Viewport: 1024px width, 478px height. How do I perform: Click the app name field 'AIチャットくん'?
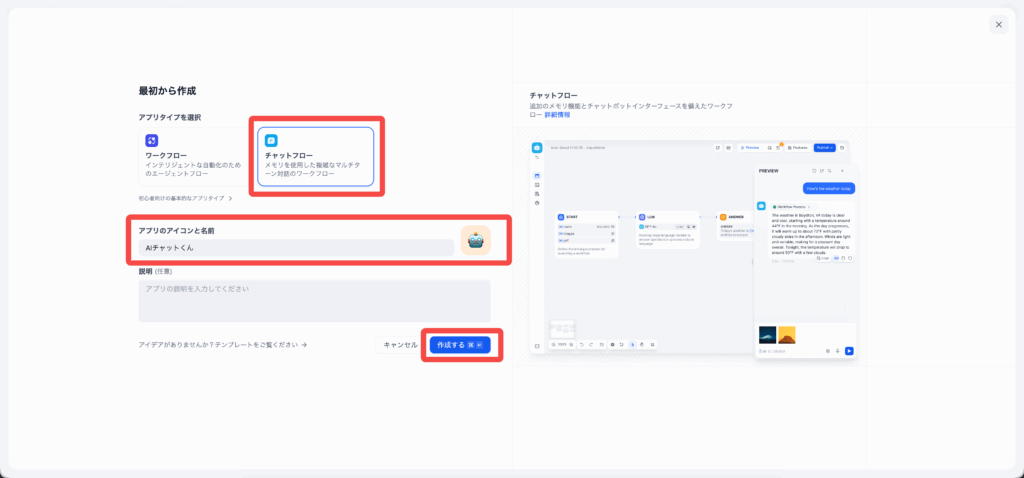(x=296, y=247)
